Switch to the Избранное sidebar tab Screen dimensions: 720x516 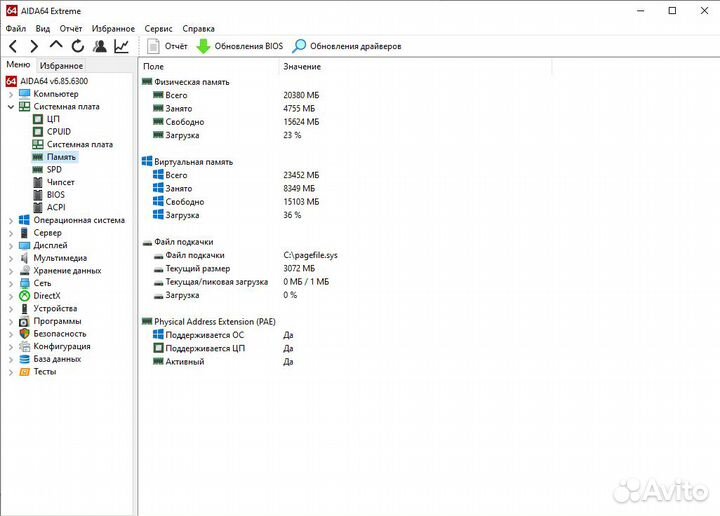coord(61,66)
